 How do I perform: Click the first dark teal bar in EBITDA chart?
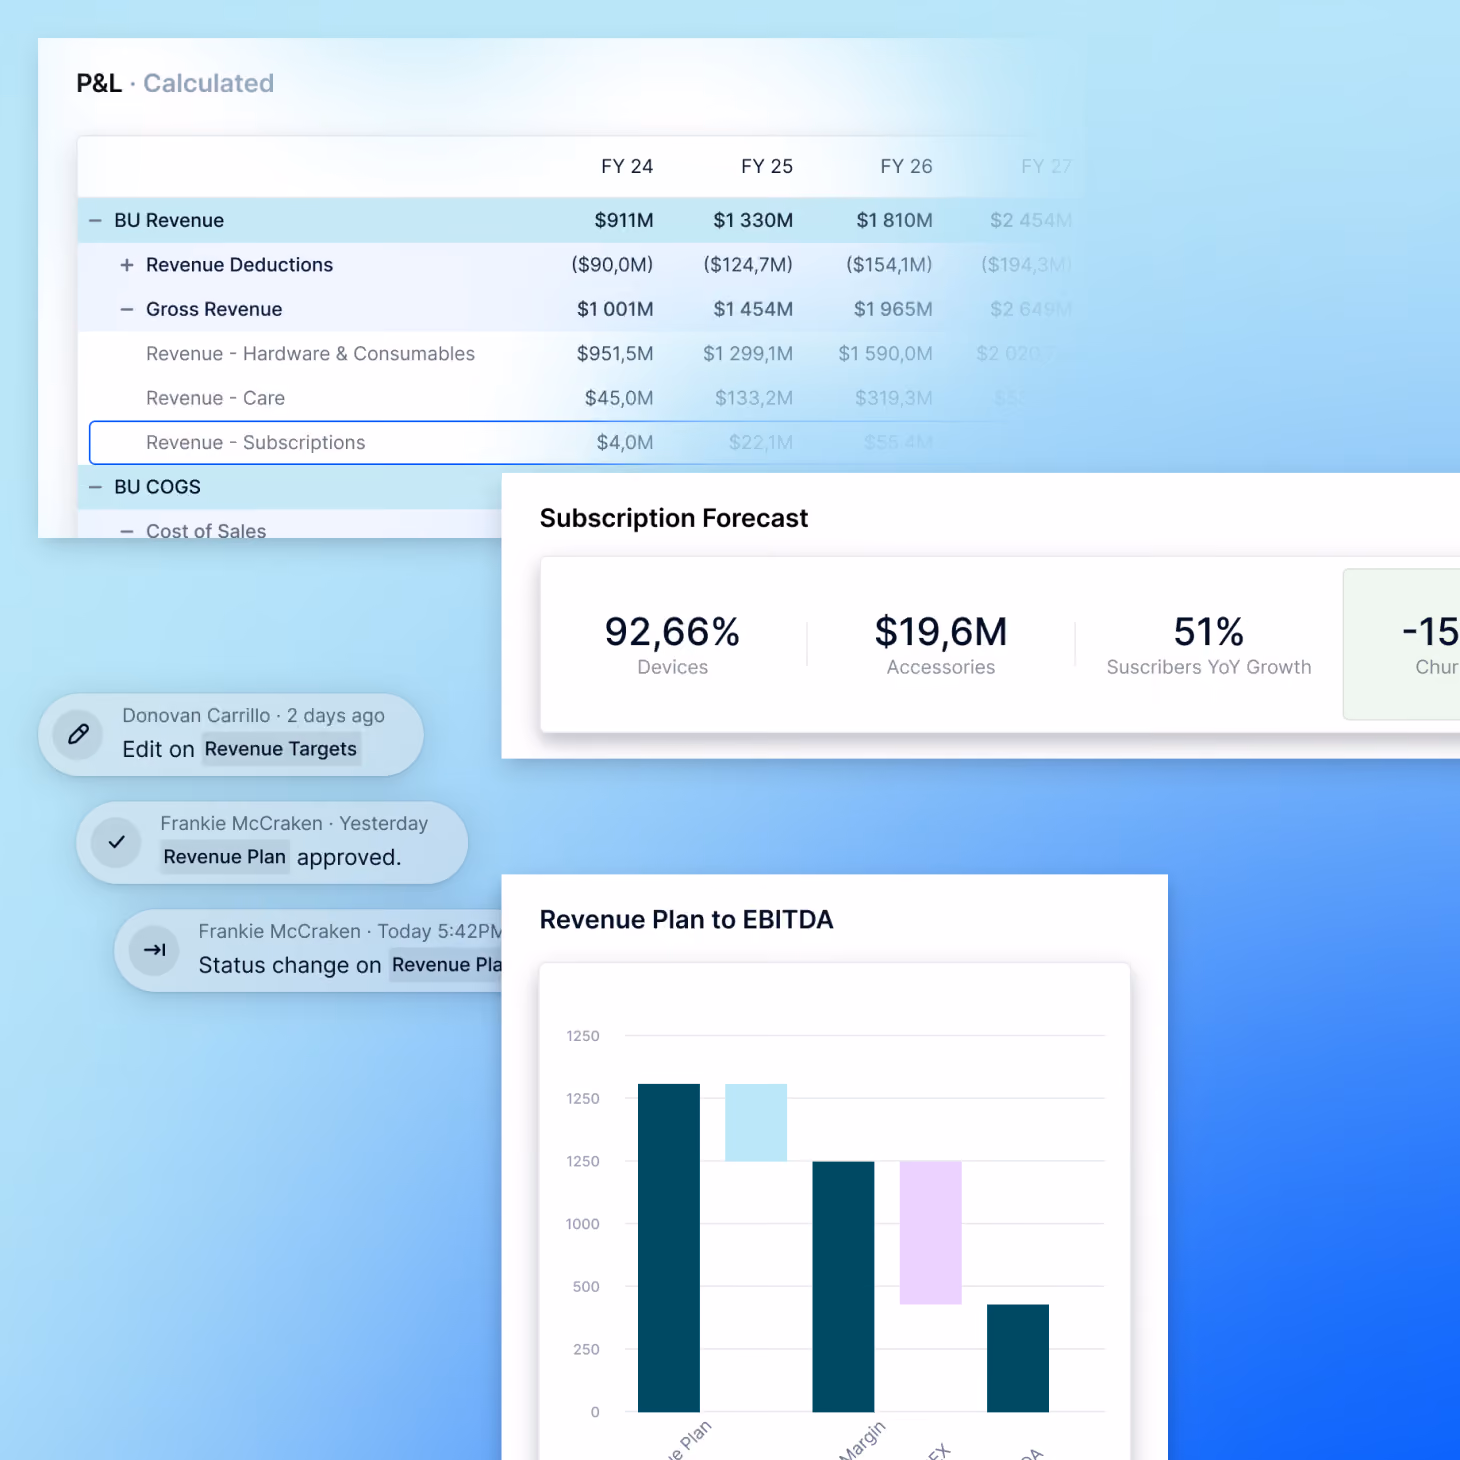coord(669,1248)
